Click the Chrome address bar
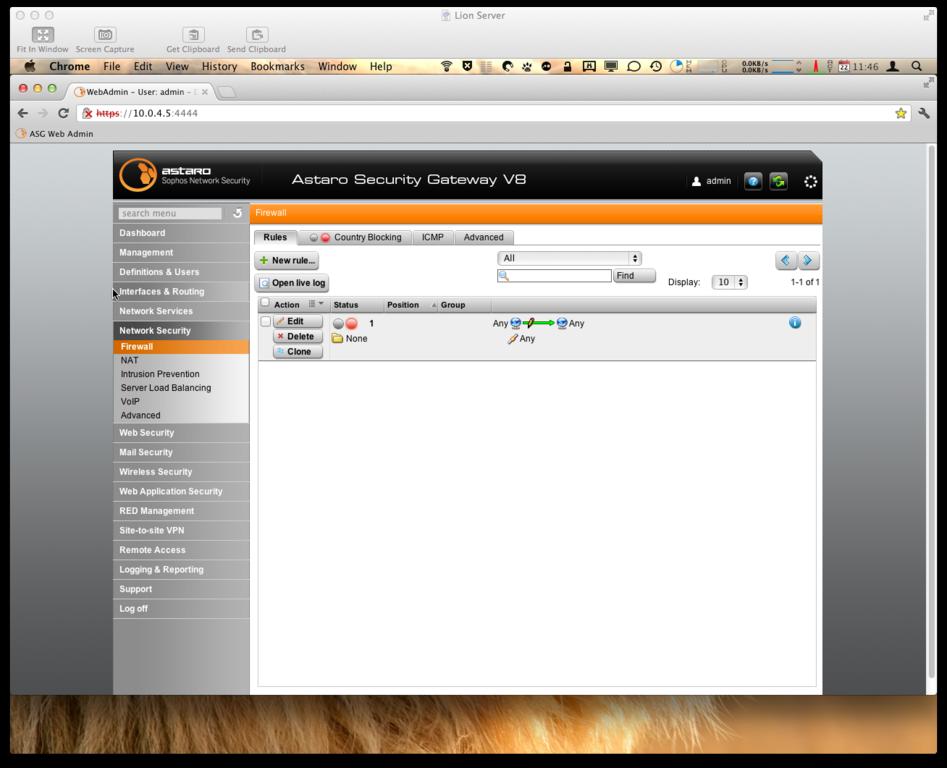 coord(495,113)
